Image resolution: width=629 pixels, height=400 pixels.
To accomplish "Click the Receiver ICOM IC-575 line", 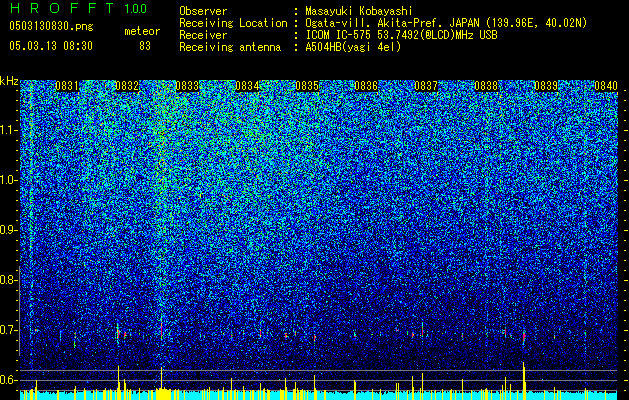I will 401,35.
